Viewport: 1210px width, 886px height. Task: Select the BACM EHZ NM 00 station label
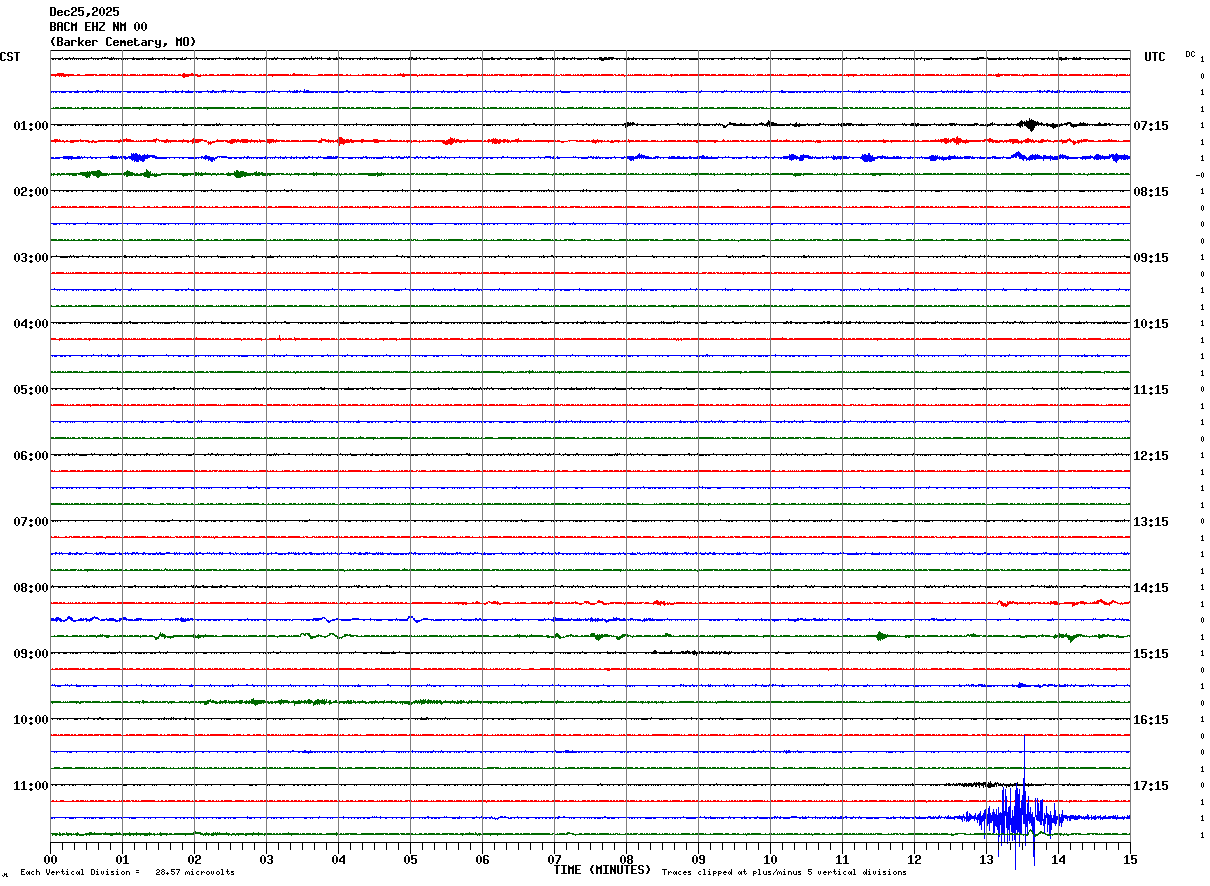click(98, 27)
